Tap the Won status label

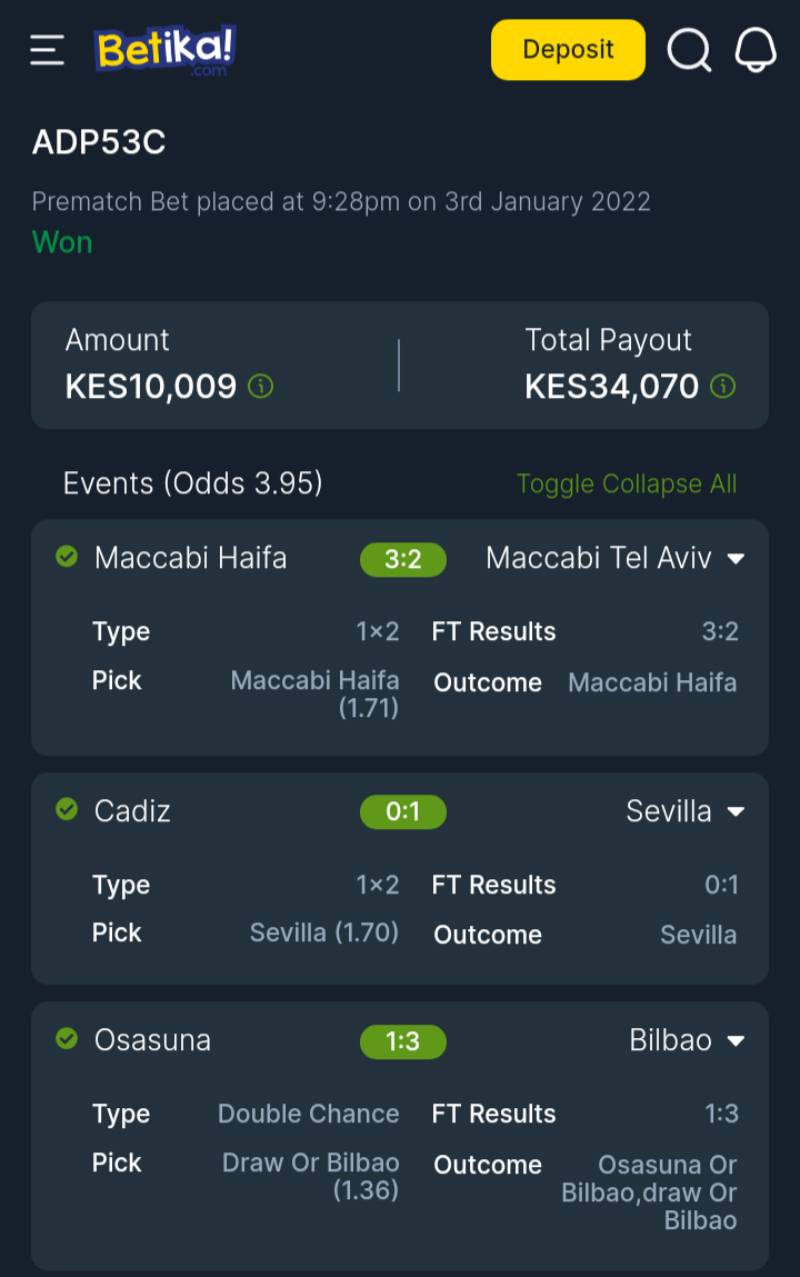point(62,242)
